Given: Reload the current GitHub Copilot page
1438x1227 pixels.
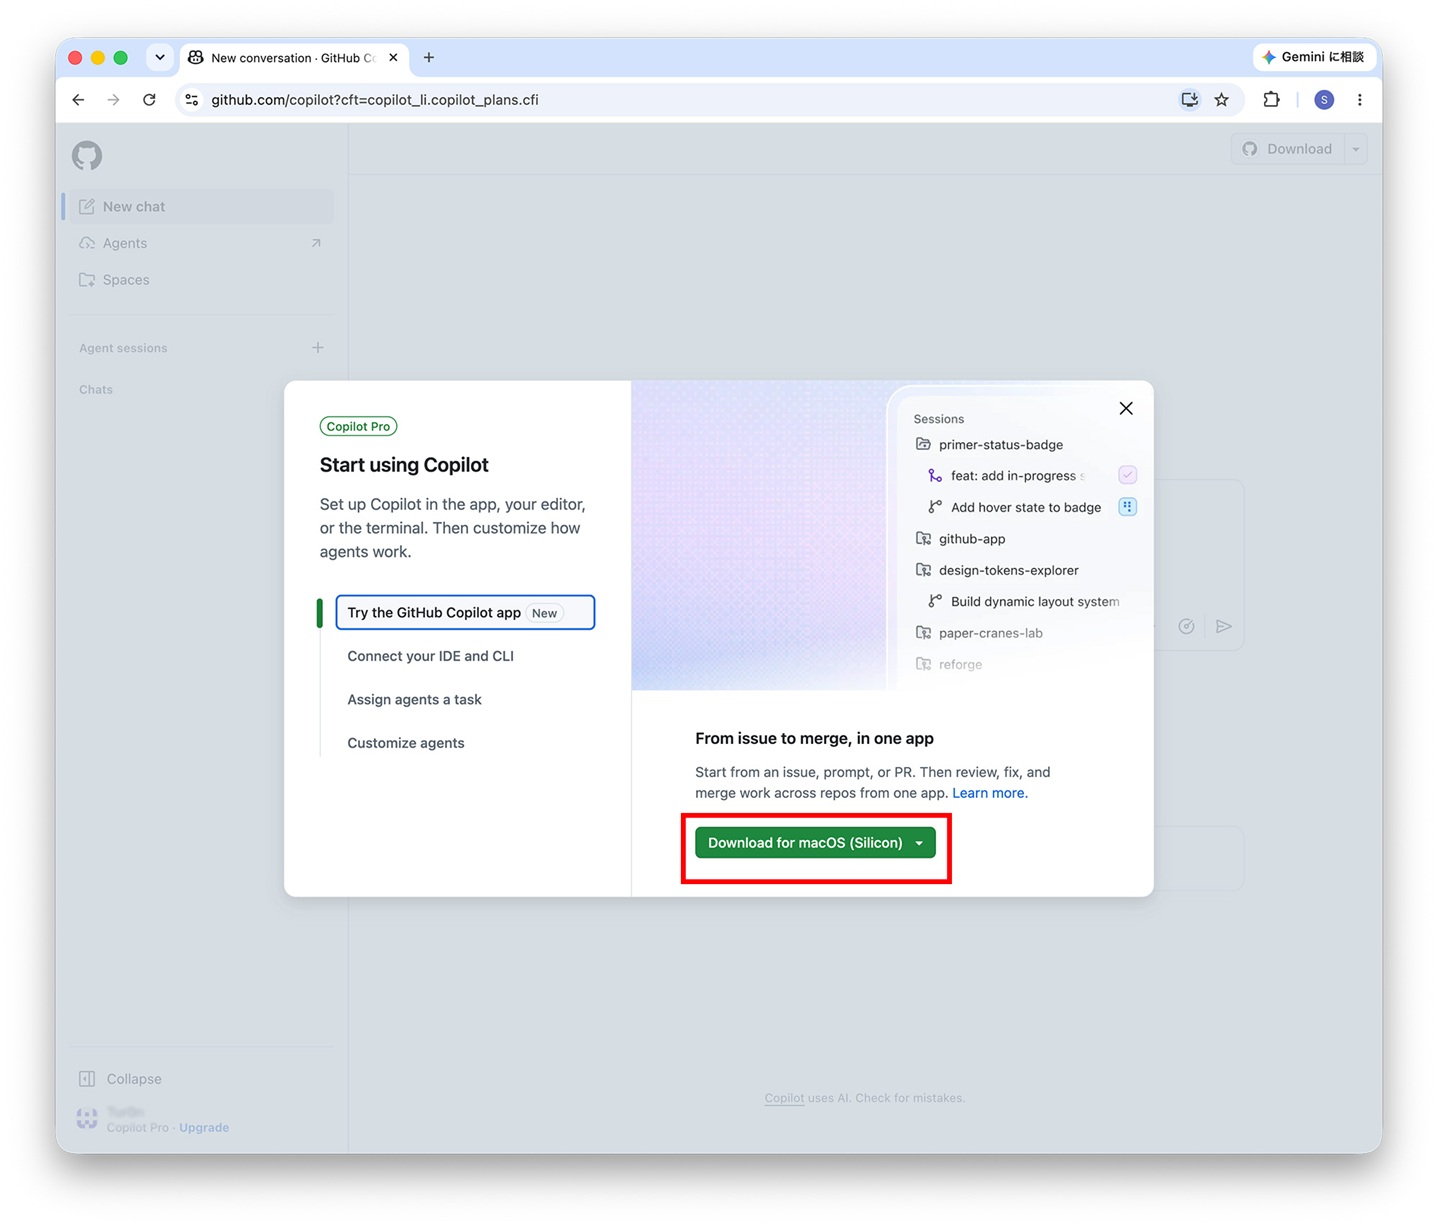Looking at the screenshot, I should coord(149,100).
